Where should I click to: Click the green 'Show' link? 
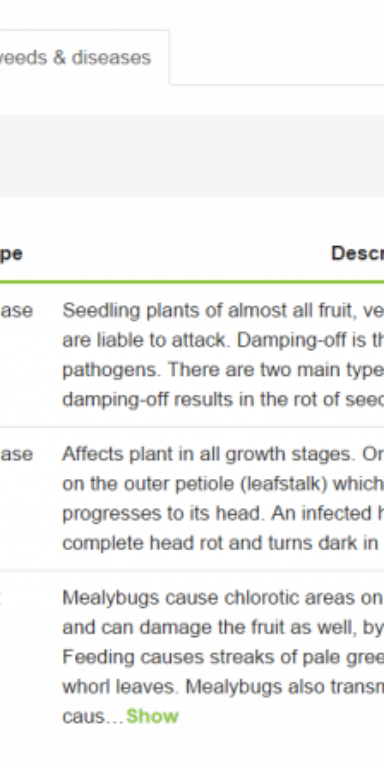[152, 716]
